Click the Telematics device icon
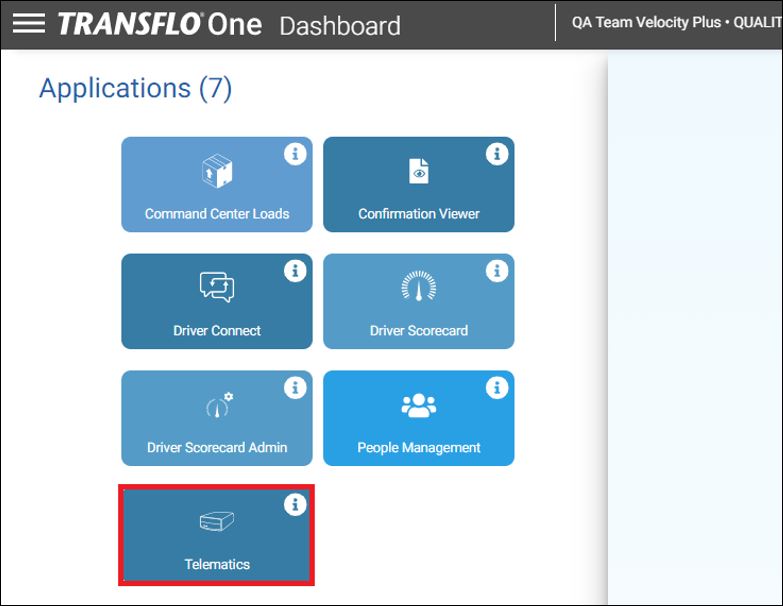Image resolution: width=783 pixels, height=606 pixels. (217, 522)
